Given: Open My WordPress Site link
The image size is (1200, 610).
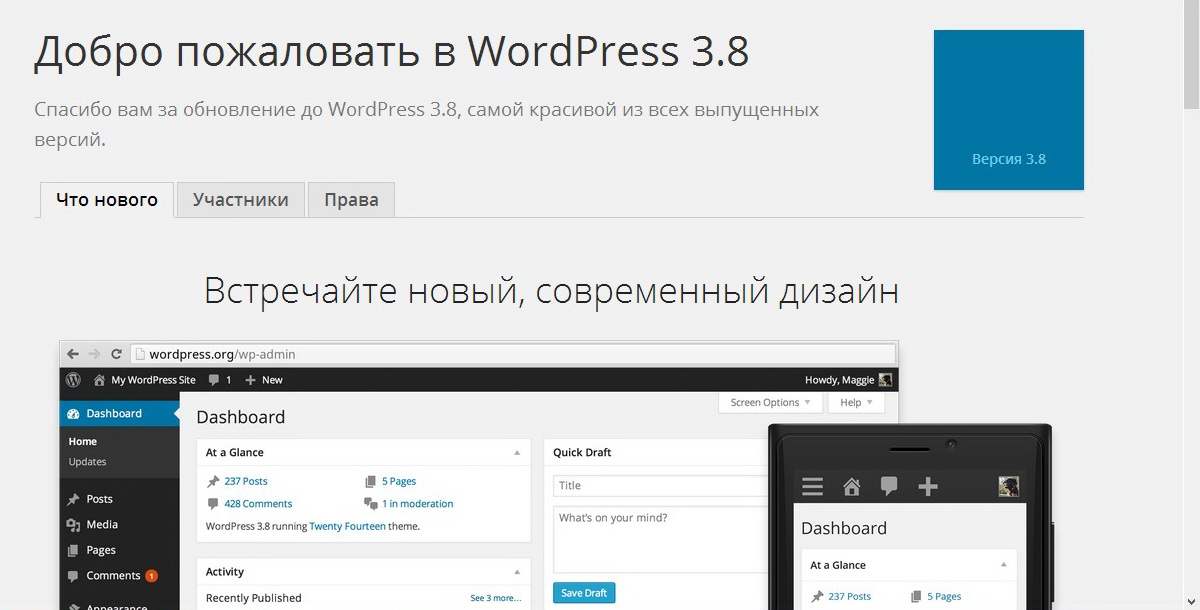Looking at the screenshot, I should coord(153,380).
